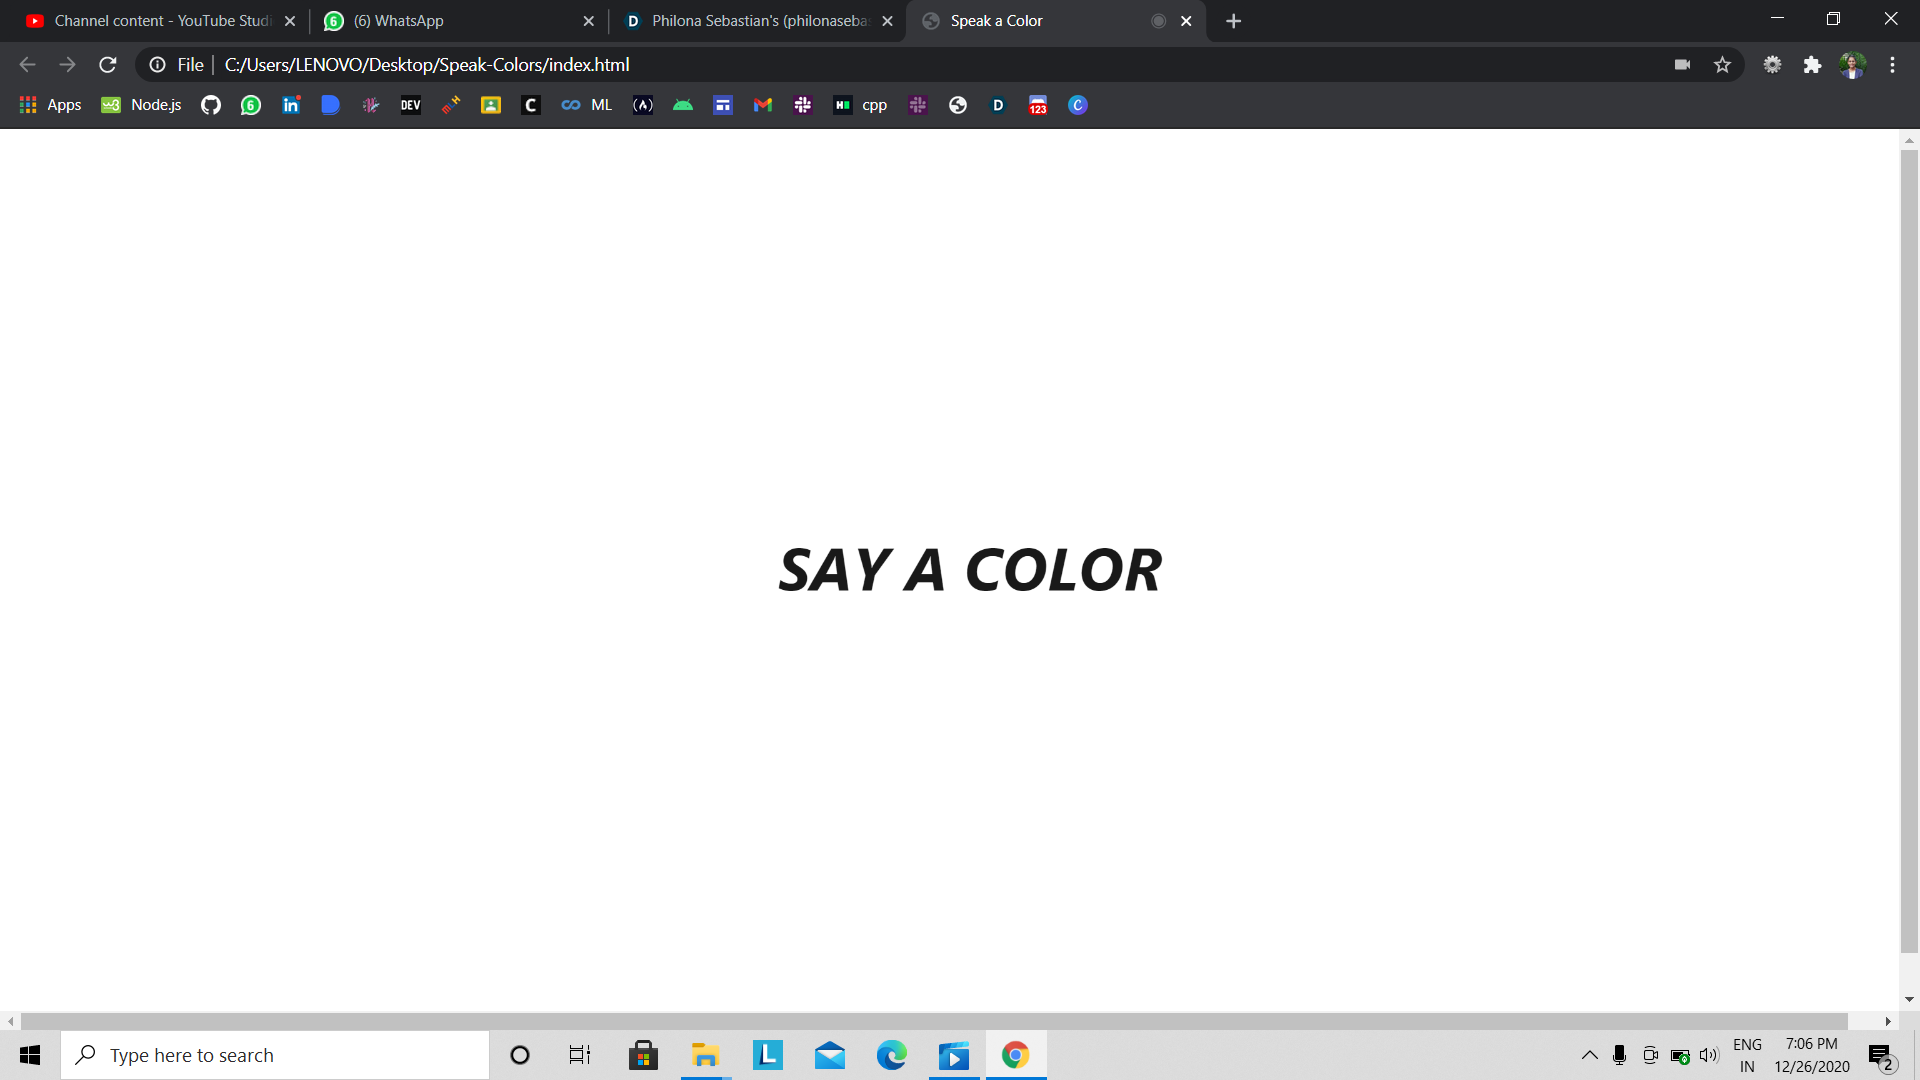
Task: Open the ML bookmark
Action: [x=587, y=105]
